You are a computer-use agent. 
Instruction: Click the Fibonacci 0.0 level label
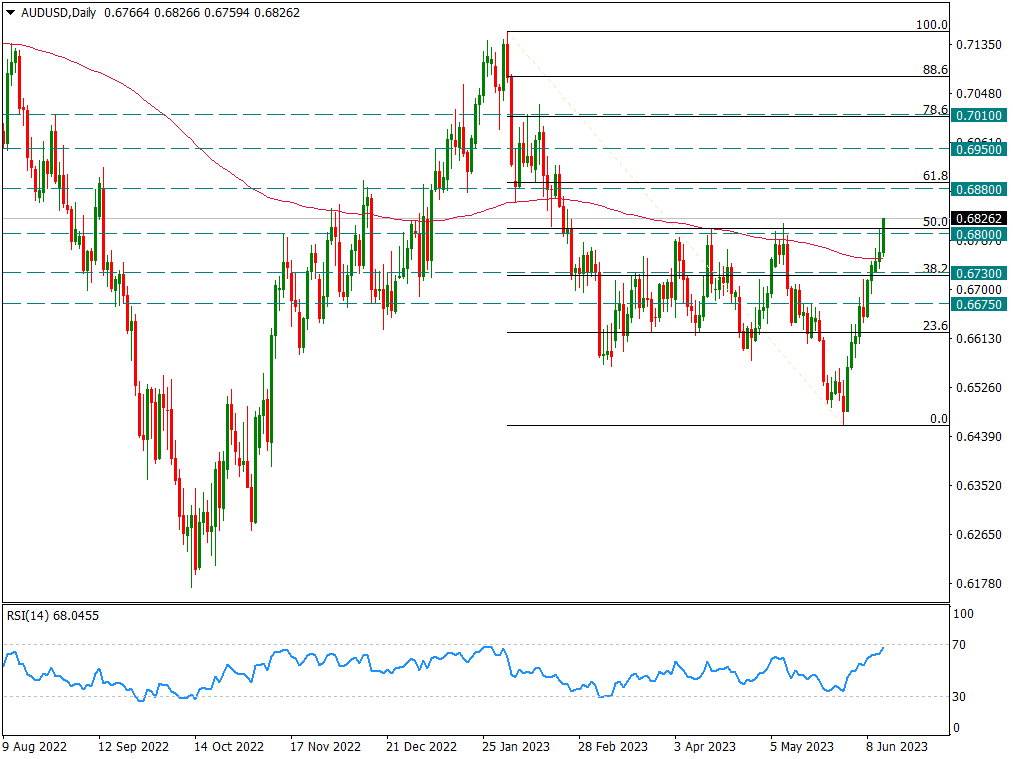tap(939, 419)
